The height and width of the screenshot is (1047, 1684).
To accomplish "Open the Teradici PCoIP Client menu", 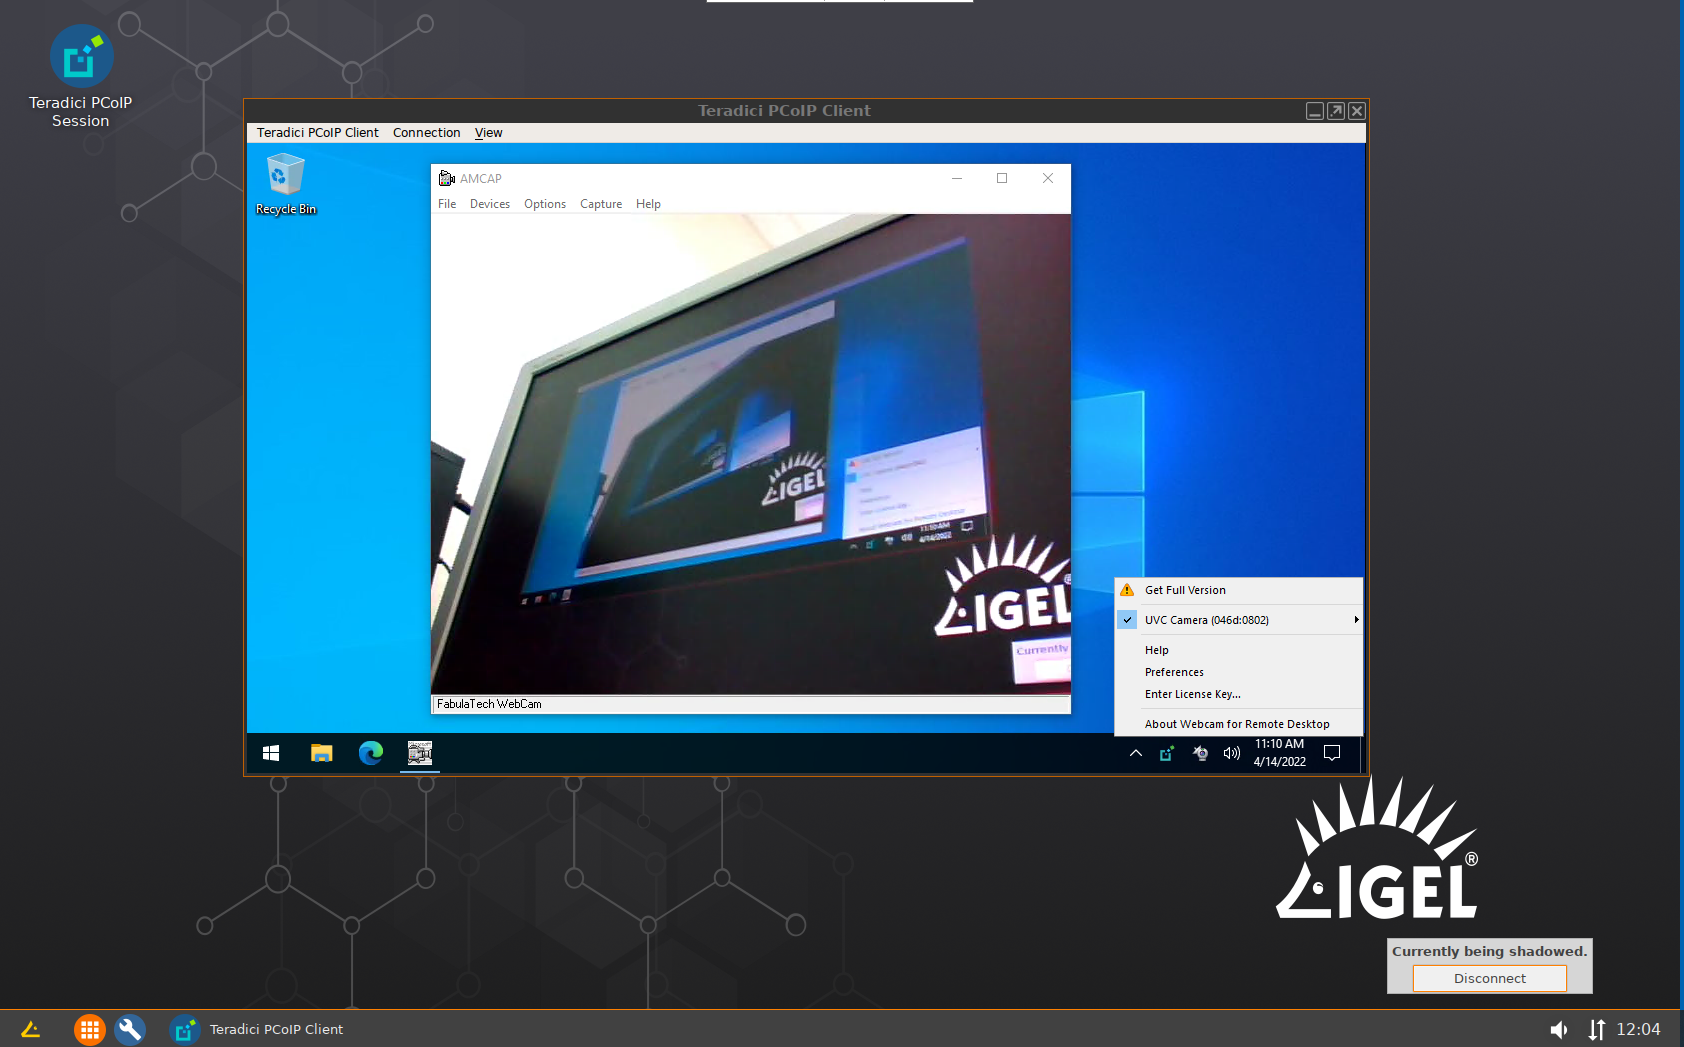I will [318, 133].
